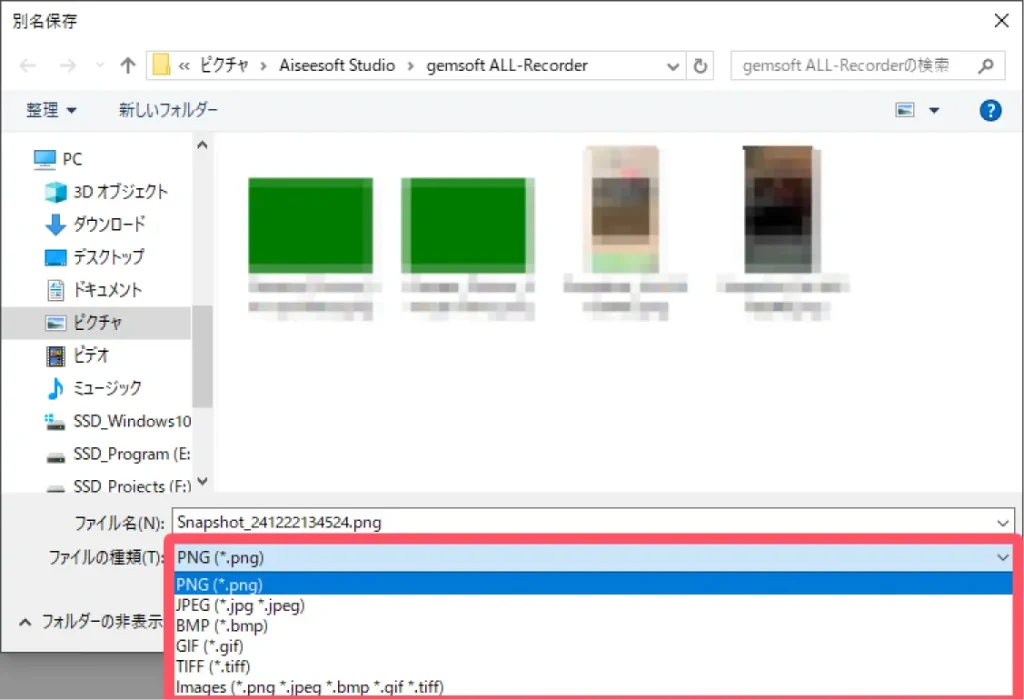The height and width of the screenshot is (700, 1024).
Task: Open the ダウンロード folder in sidebar
Action: pyautogui.click(x=108, y=224)
